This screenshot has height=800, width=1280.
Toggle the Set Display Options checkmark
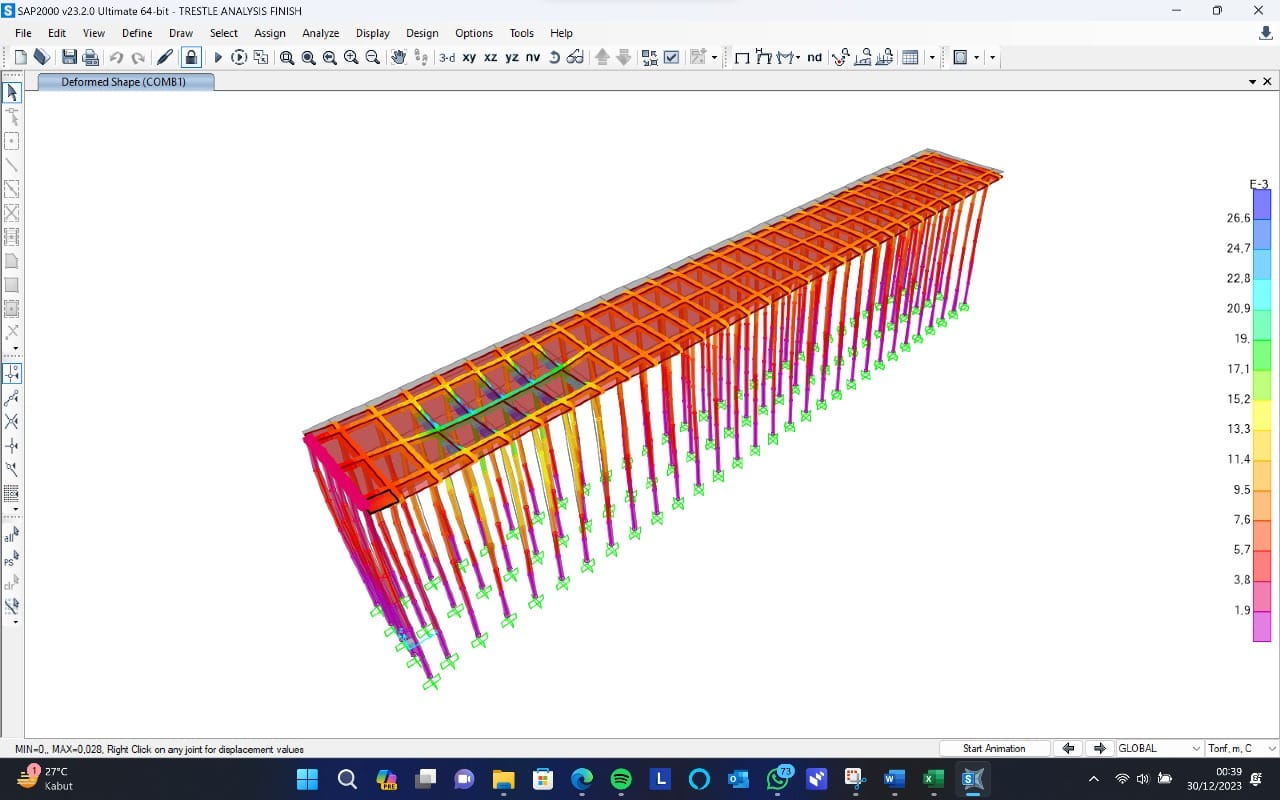(x=671, y=57)
